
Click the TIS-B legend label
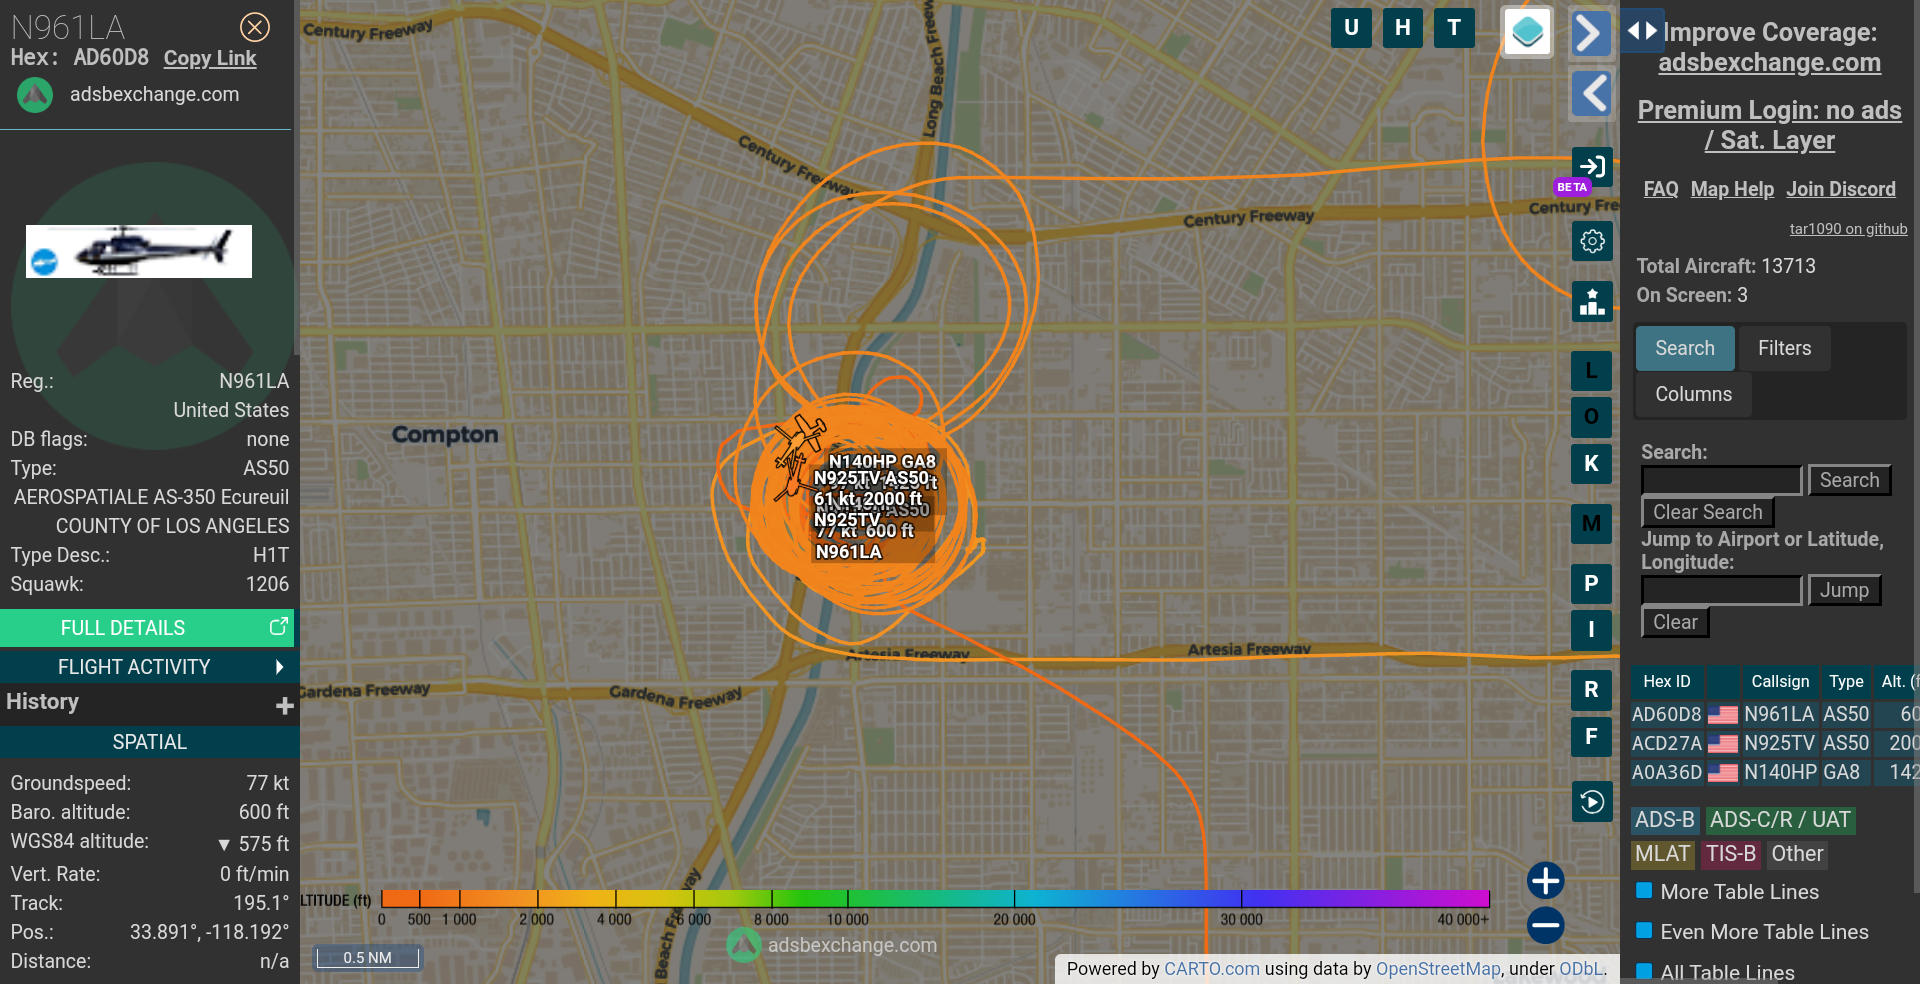tap(1730, 854)
